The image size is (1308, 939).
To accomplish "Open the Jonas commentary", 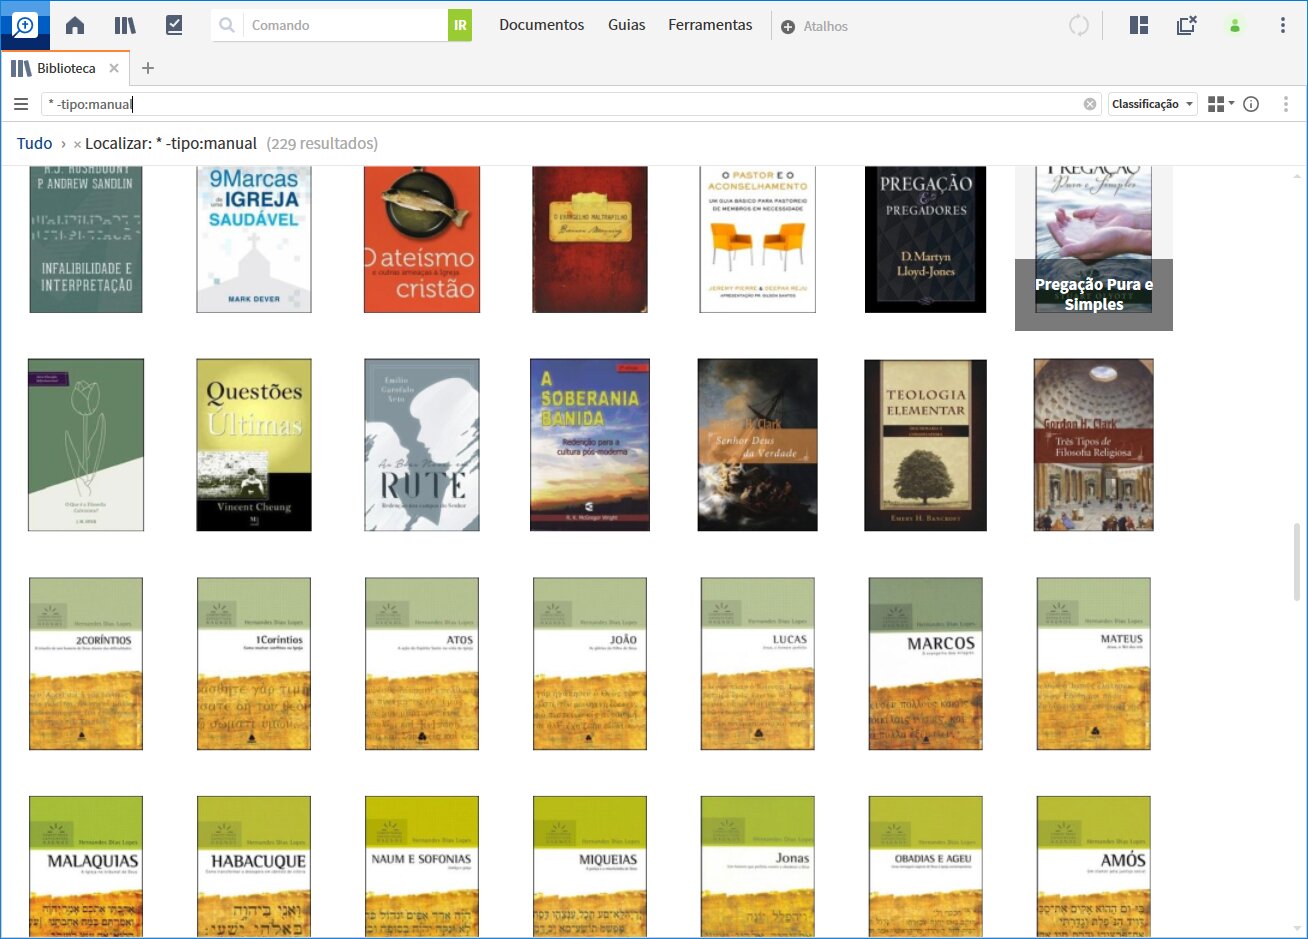I will tap(758, 866).
